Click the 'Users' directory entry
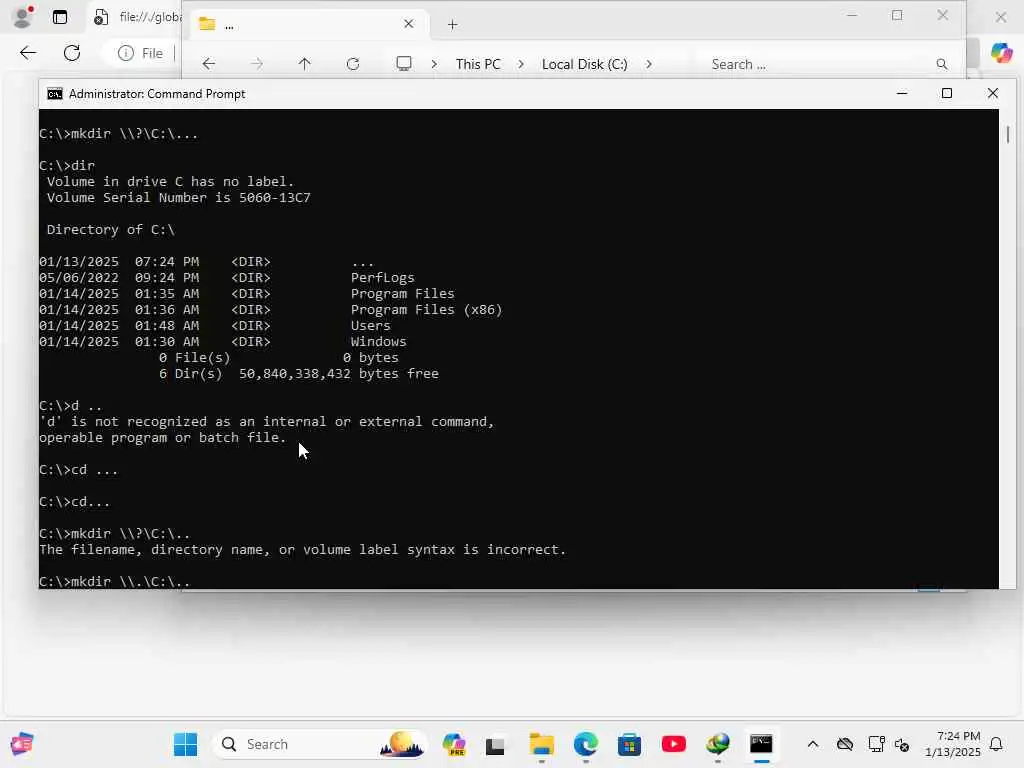 [370, 325]
